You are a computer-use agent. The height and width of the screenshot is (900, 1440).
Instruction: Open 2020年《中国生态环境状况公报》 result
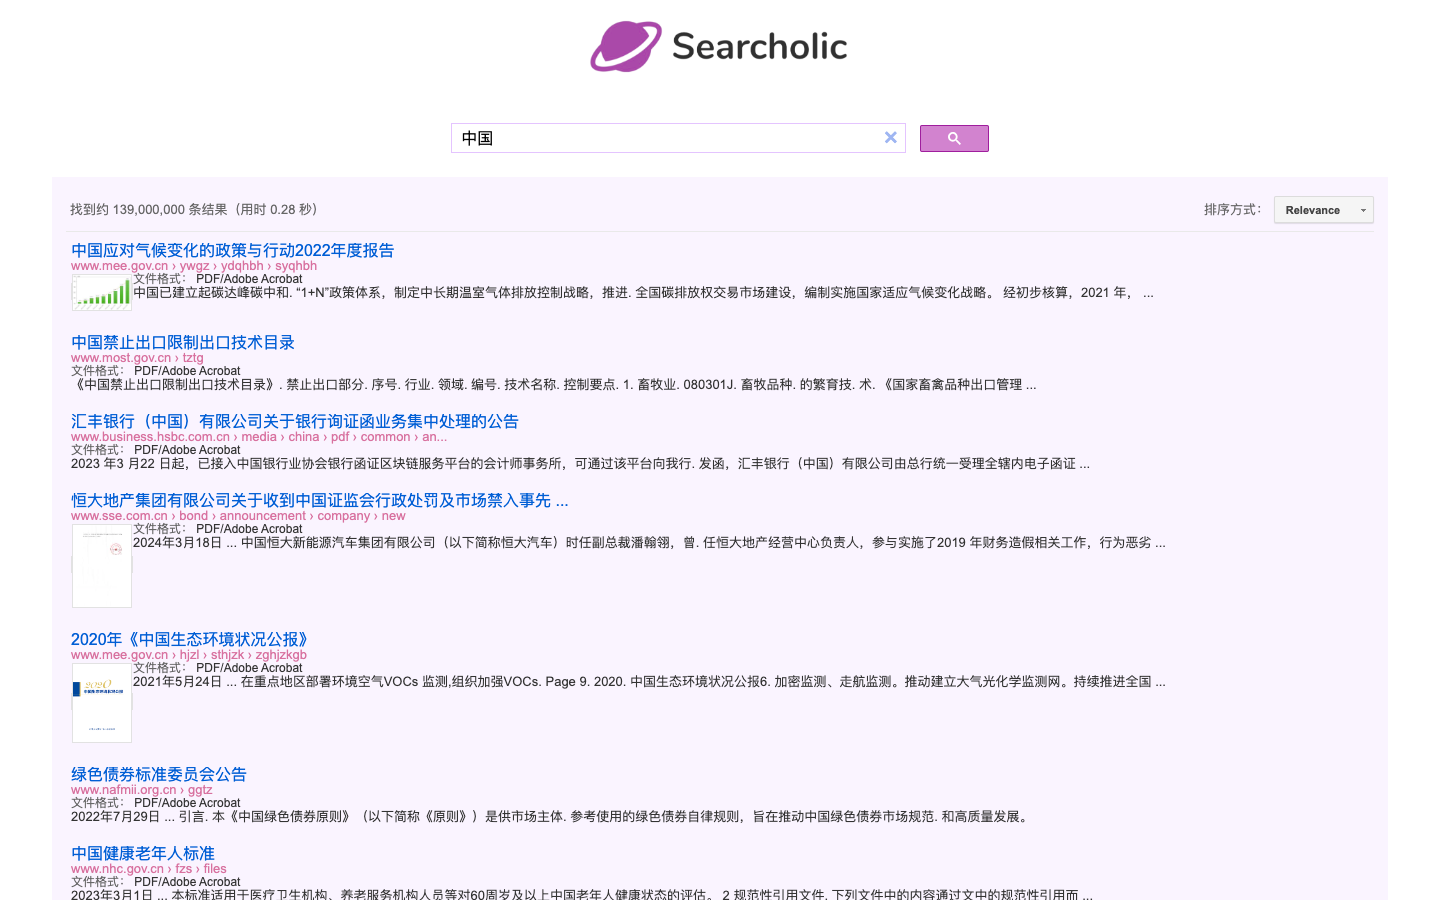[x=188, y=638]
